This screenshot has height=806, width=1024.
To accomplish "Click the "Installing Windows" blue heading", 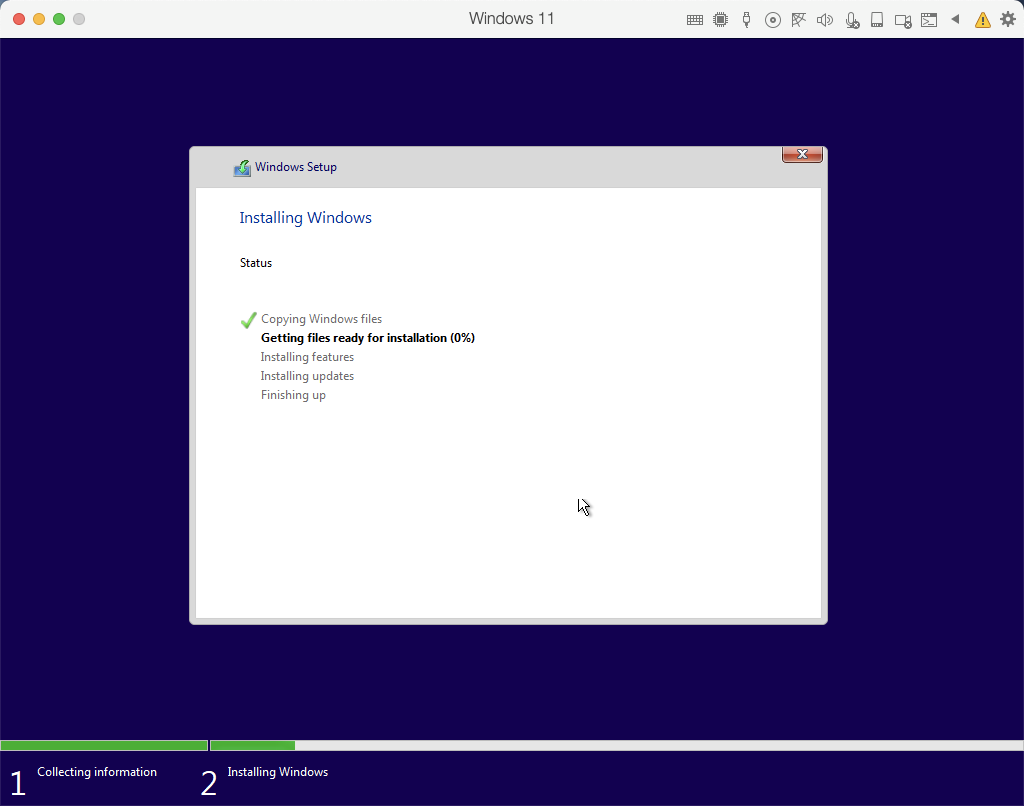I will pyautogui.click(x=305, y=218).
